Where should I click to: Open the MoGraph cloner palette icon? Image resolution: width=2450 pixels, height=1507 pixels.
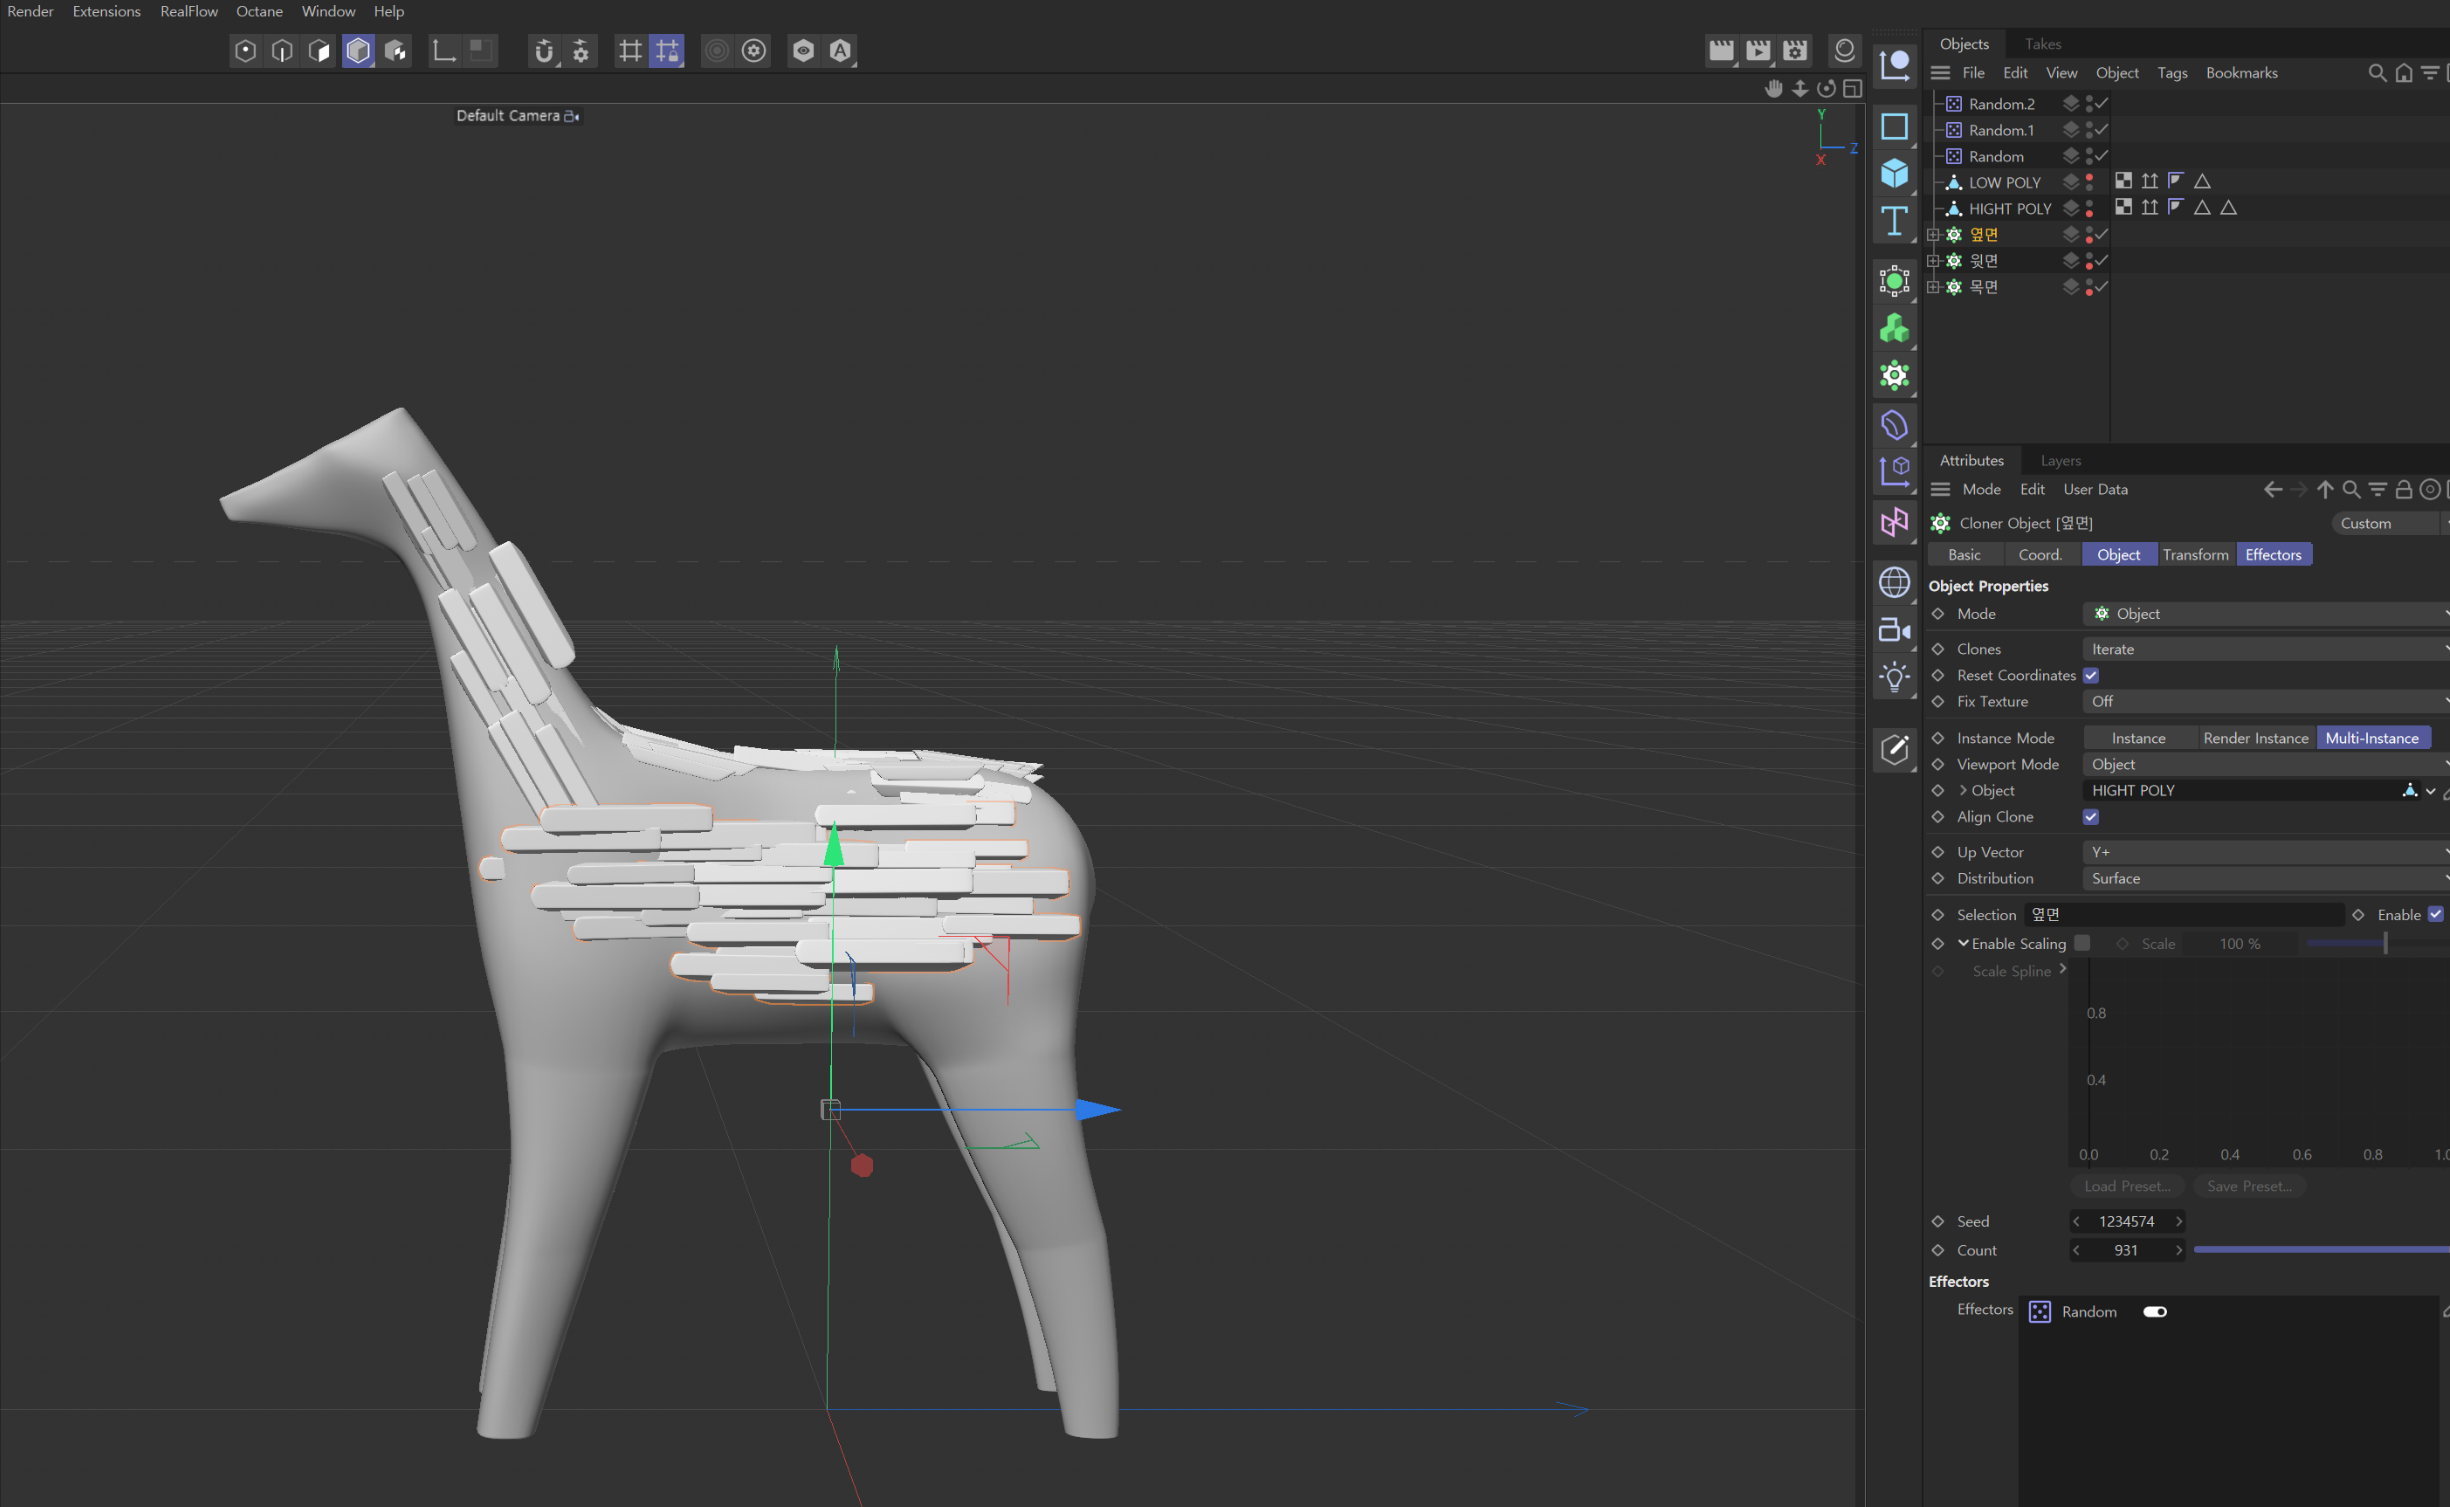pos(1894,376)
